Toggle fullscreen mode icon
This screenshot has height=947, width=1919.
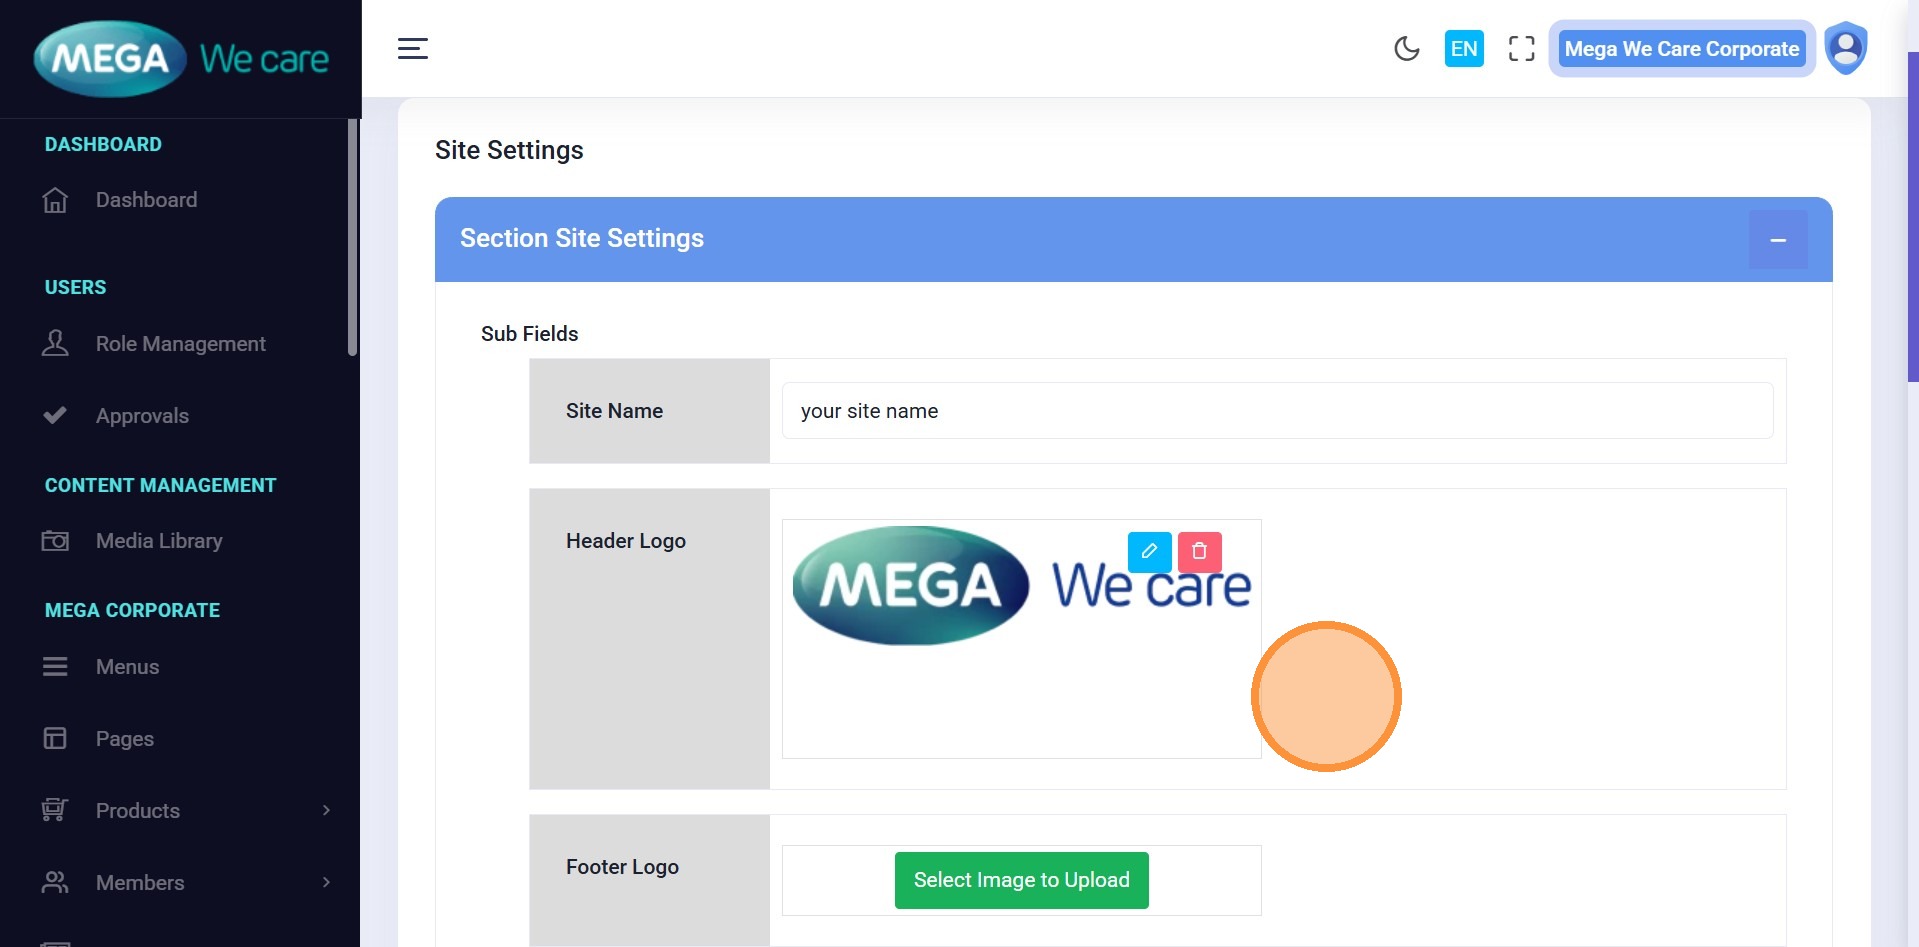[1521, 48]
